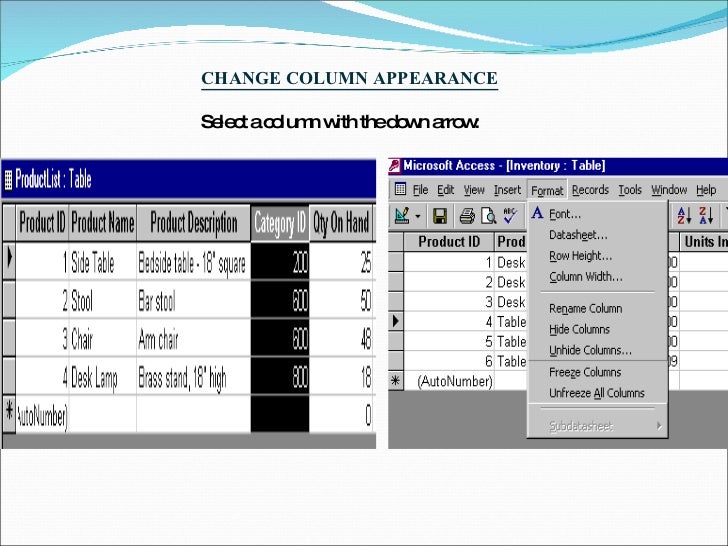728x546 pixels.
Task: Click the Category ID cell showing 200
Action: tap(280, 262)
